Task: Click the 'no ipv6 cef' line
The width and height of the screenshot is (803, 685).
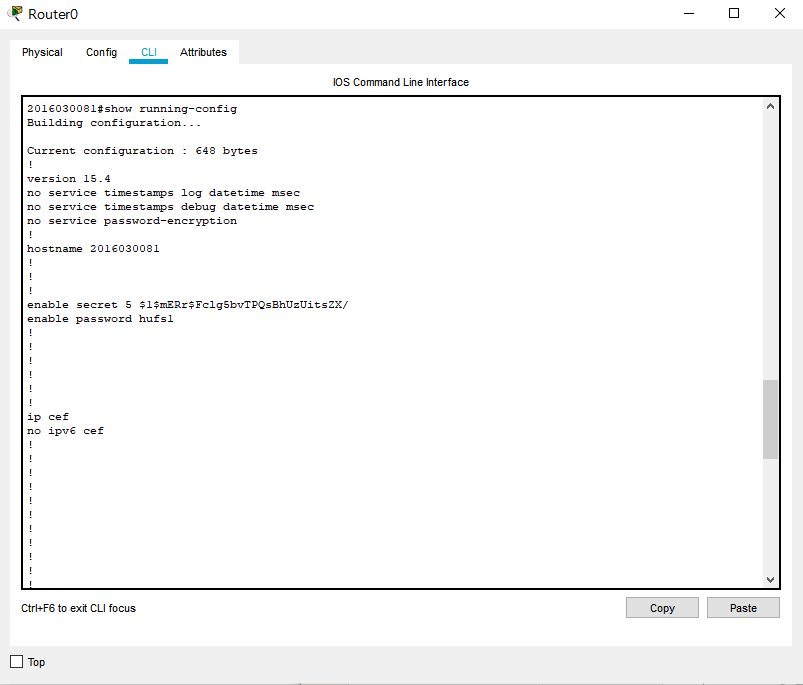Action: [x=66, y=431]
